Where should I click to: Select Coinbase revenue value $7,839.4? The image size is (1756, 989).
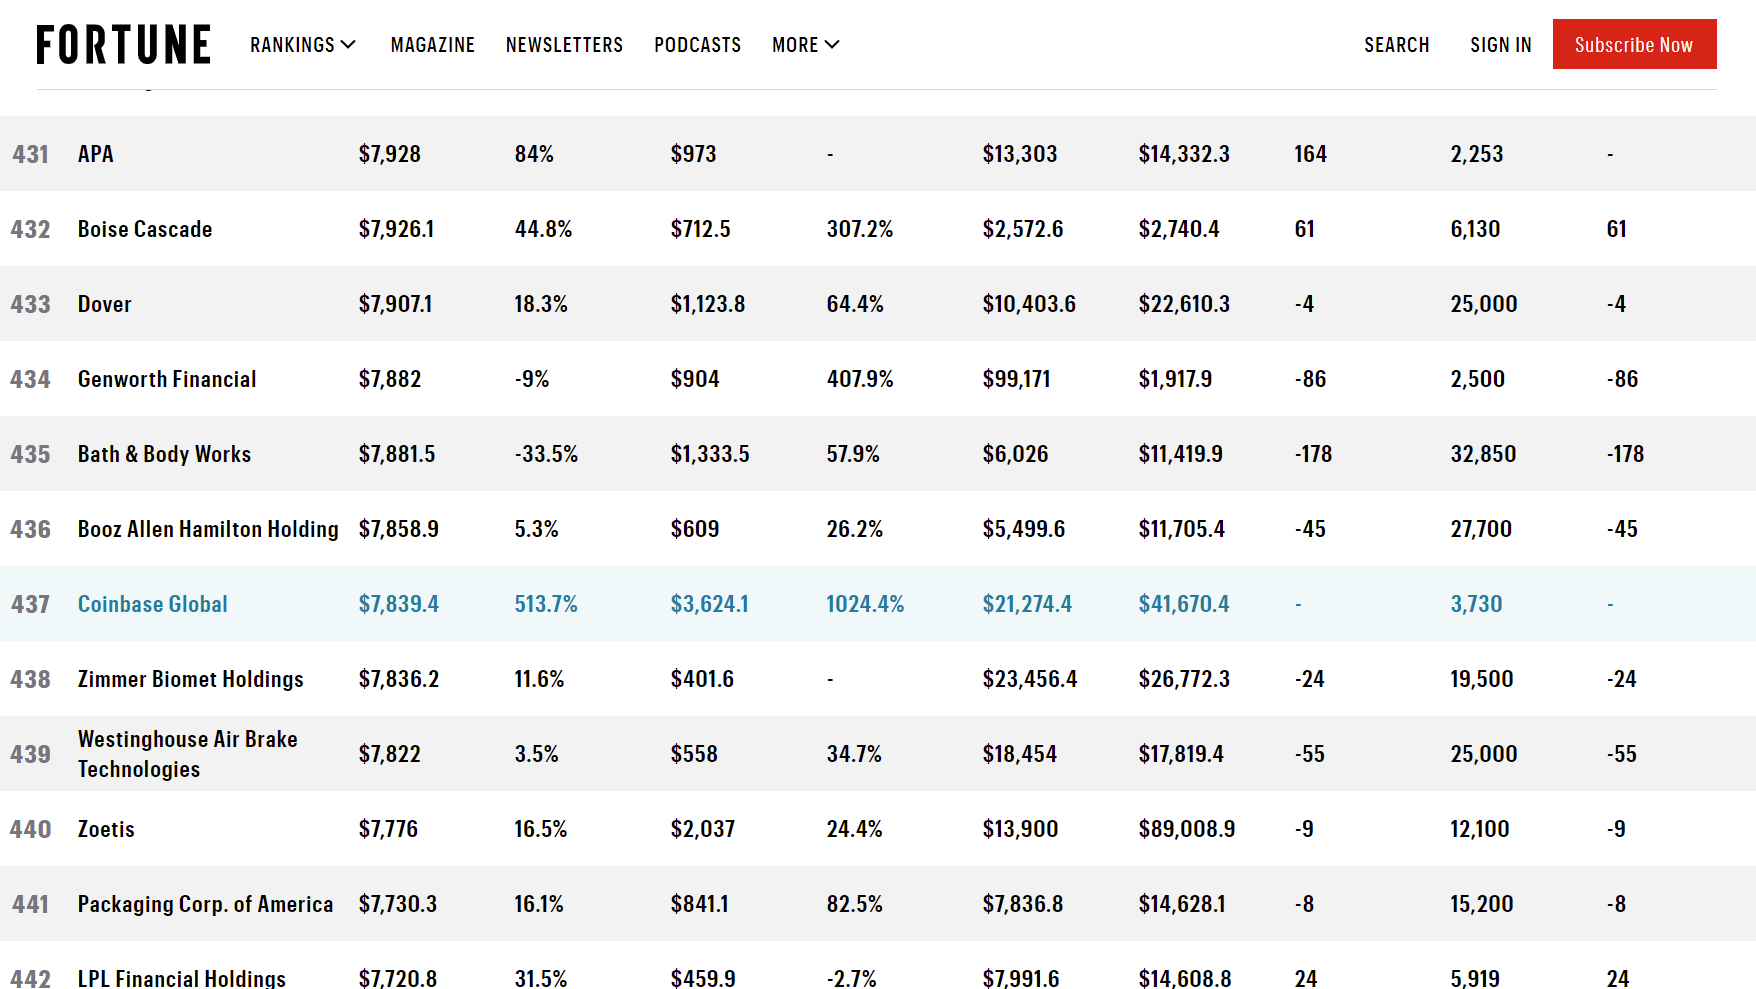[399, 604]
